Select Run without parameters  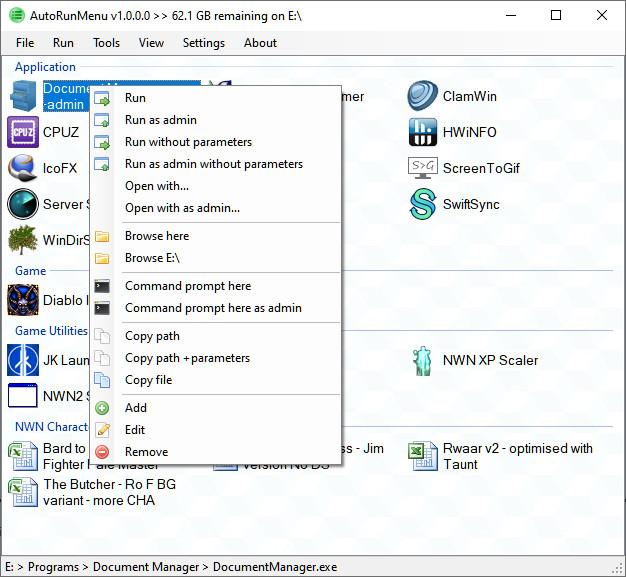pyautogui.click(x=216, y=142)
